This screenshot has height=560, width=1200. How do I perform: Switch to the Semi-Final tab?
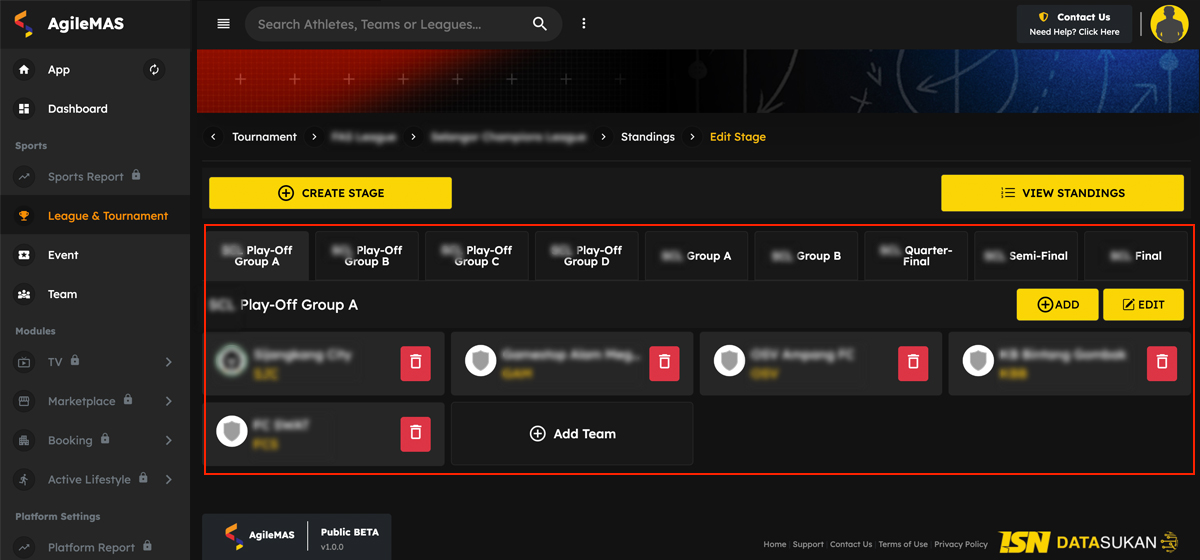tap(1027, 256)
